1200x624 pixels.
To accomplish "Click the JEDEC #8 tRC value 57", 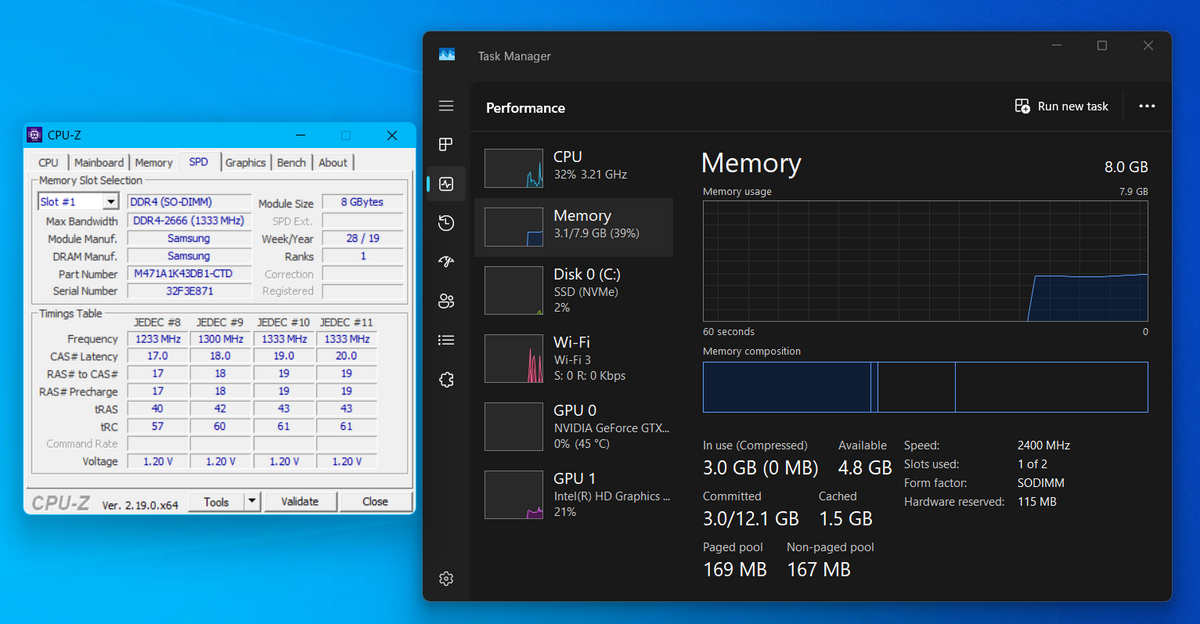I will tap(157, 427).
